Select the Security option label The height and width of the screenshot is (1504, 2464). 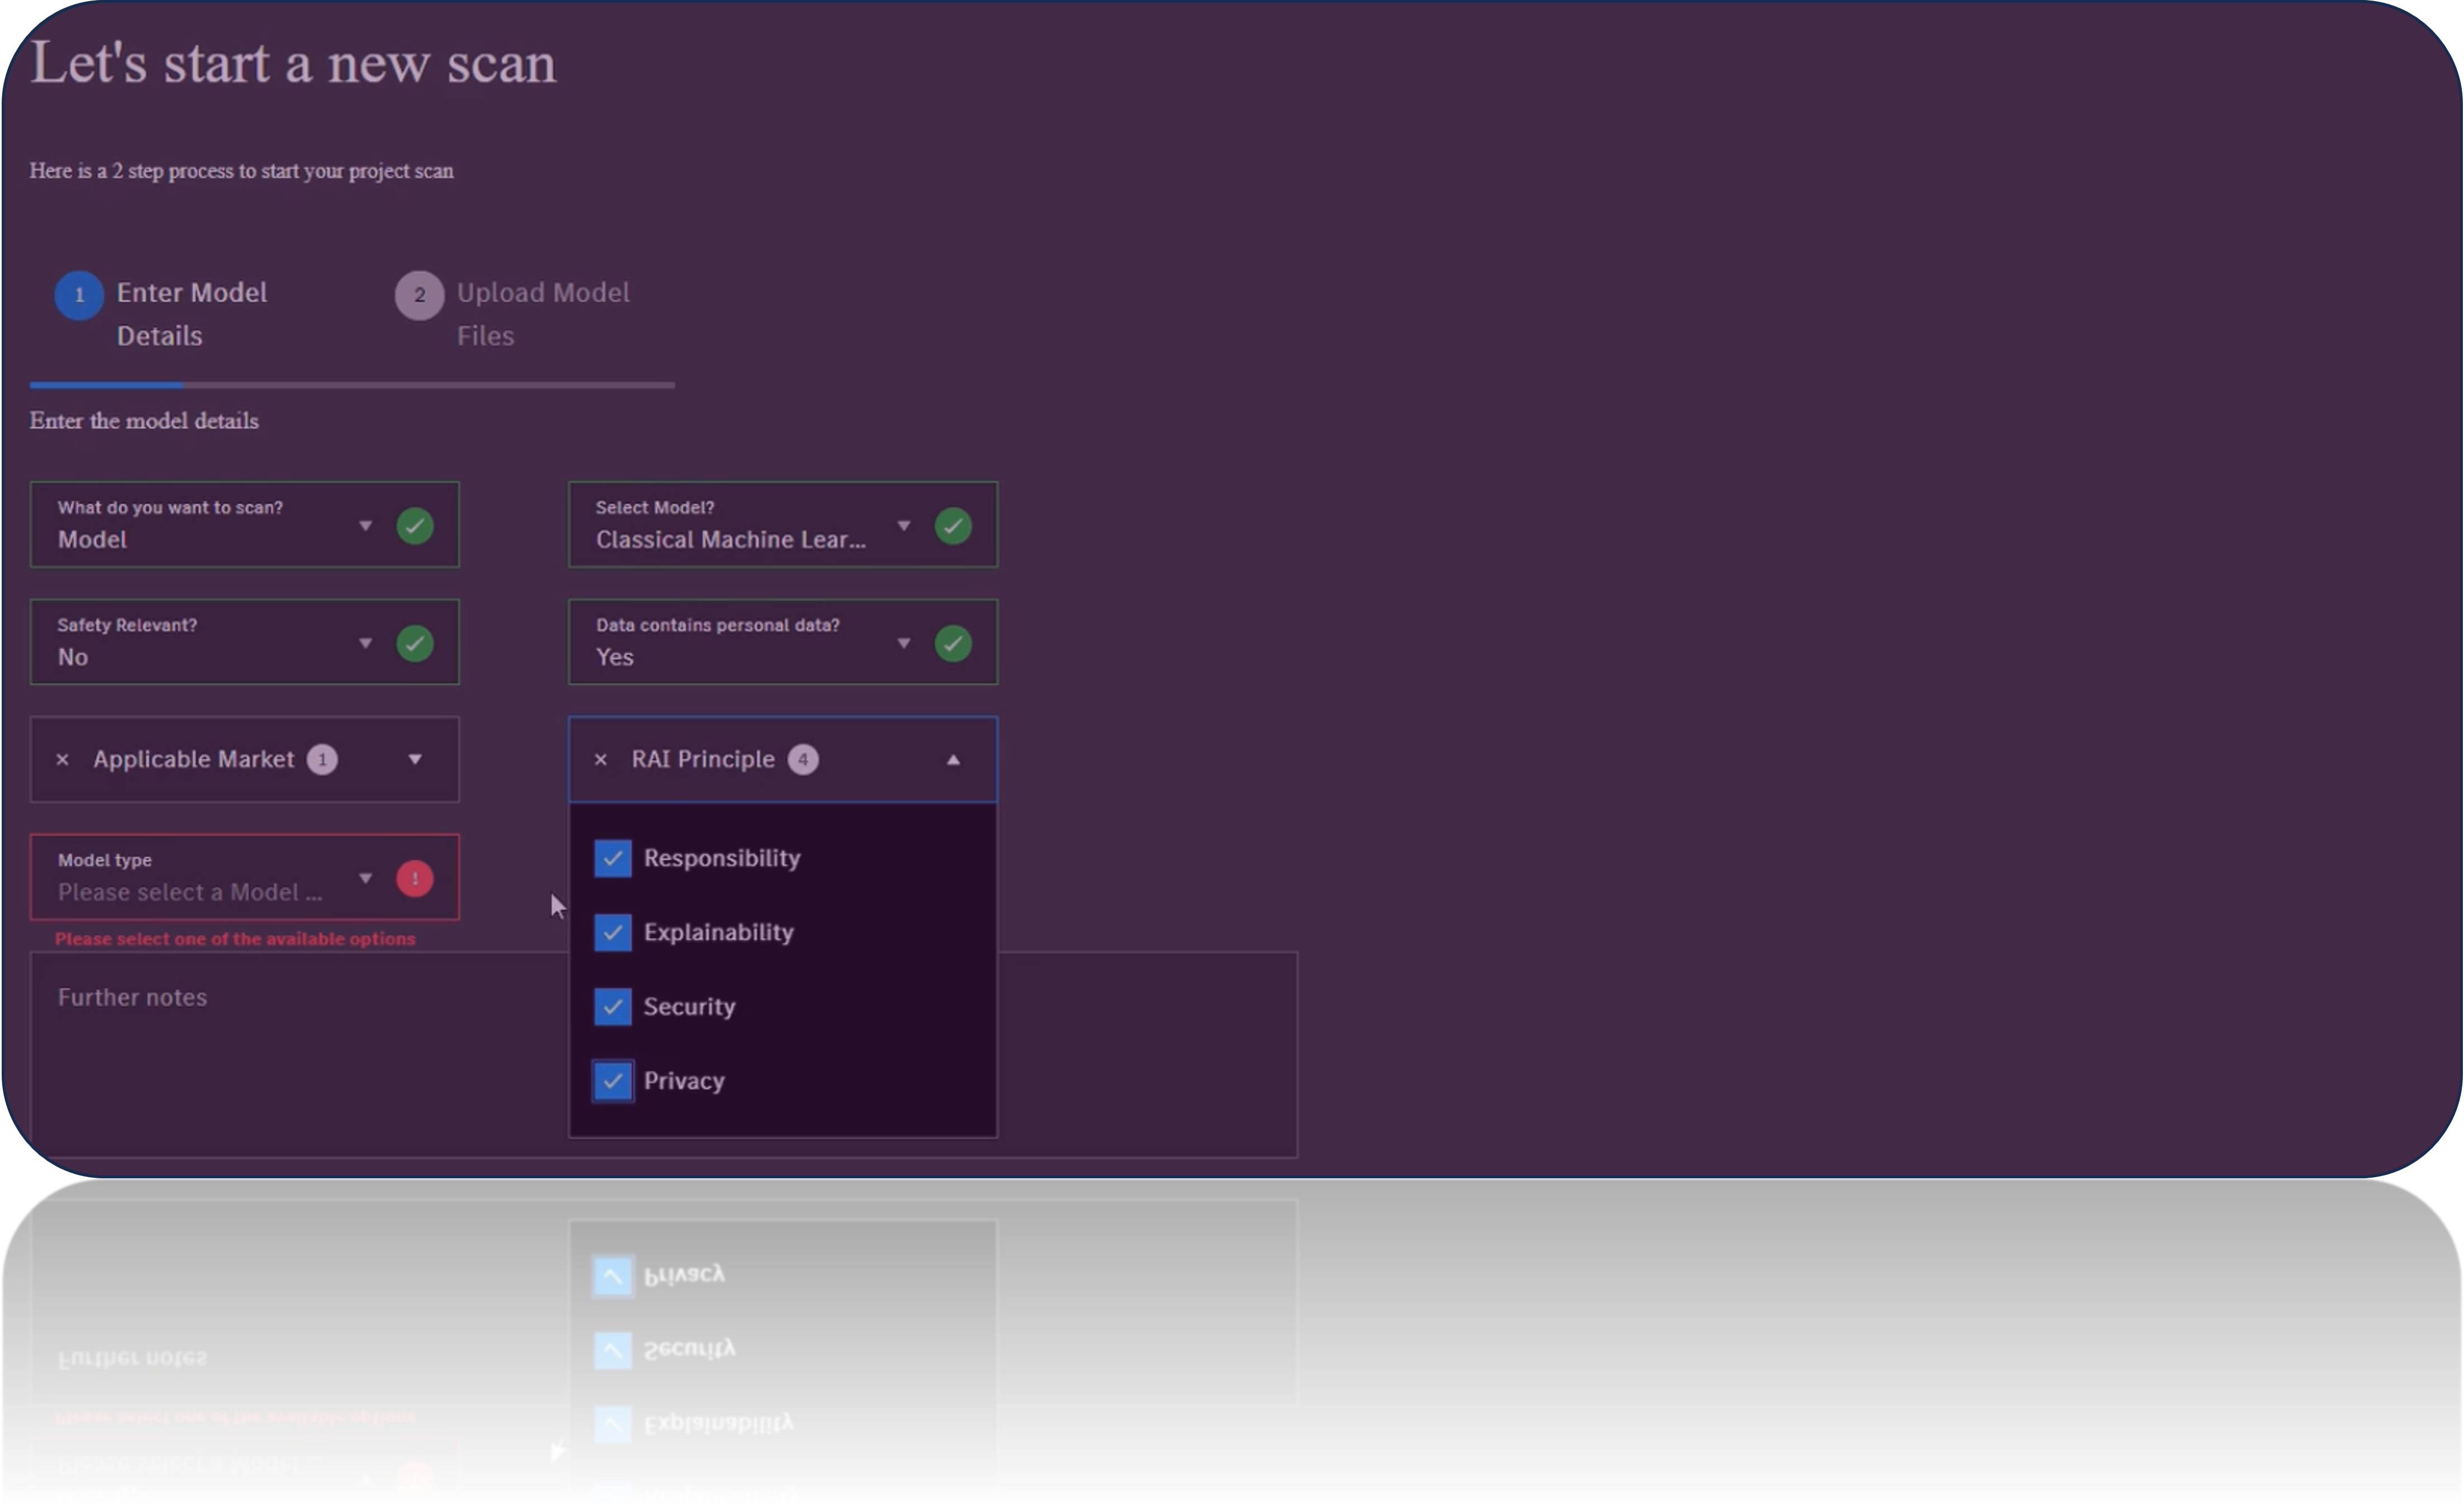(689, 1007)
